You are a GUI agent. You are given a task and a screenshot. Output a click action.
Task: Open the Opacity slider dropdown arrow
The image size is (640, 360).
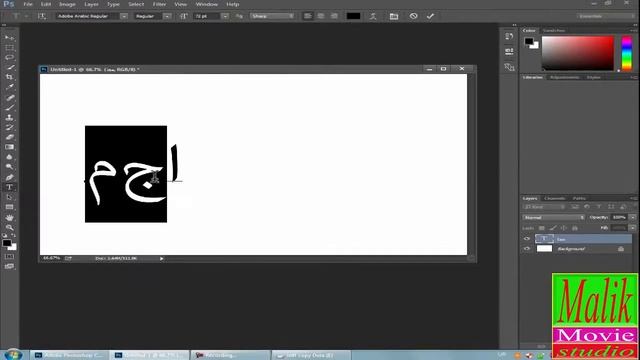coord(632,218)
